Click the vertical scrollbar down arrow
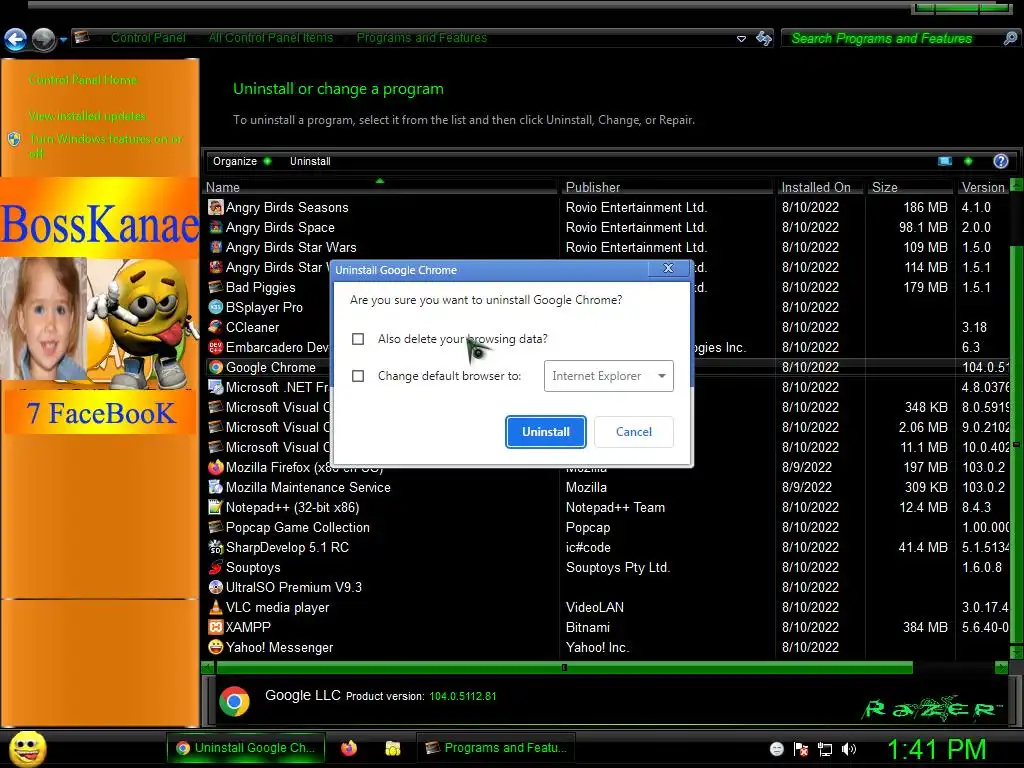This screenshot has width=1024, height=768. click(1016, 652)
